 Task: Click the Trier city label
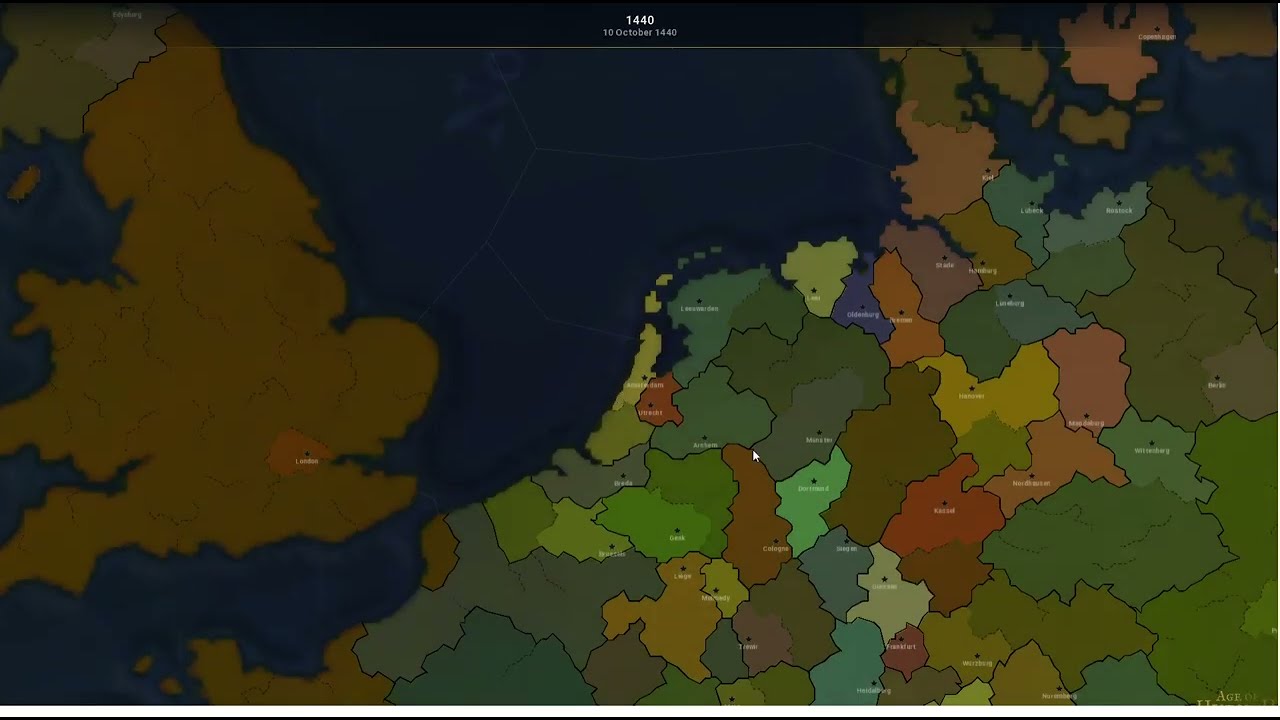[x=748, y=648]
